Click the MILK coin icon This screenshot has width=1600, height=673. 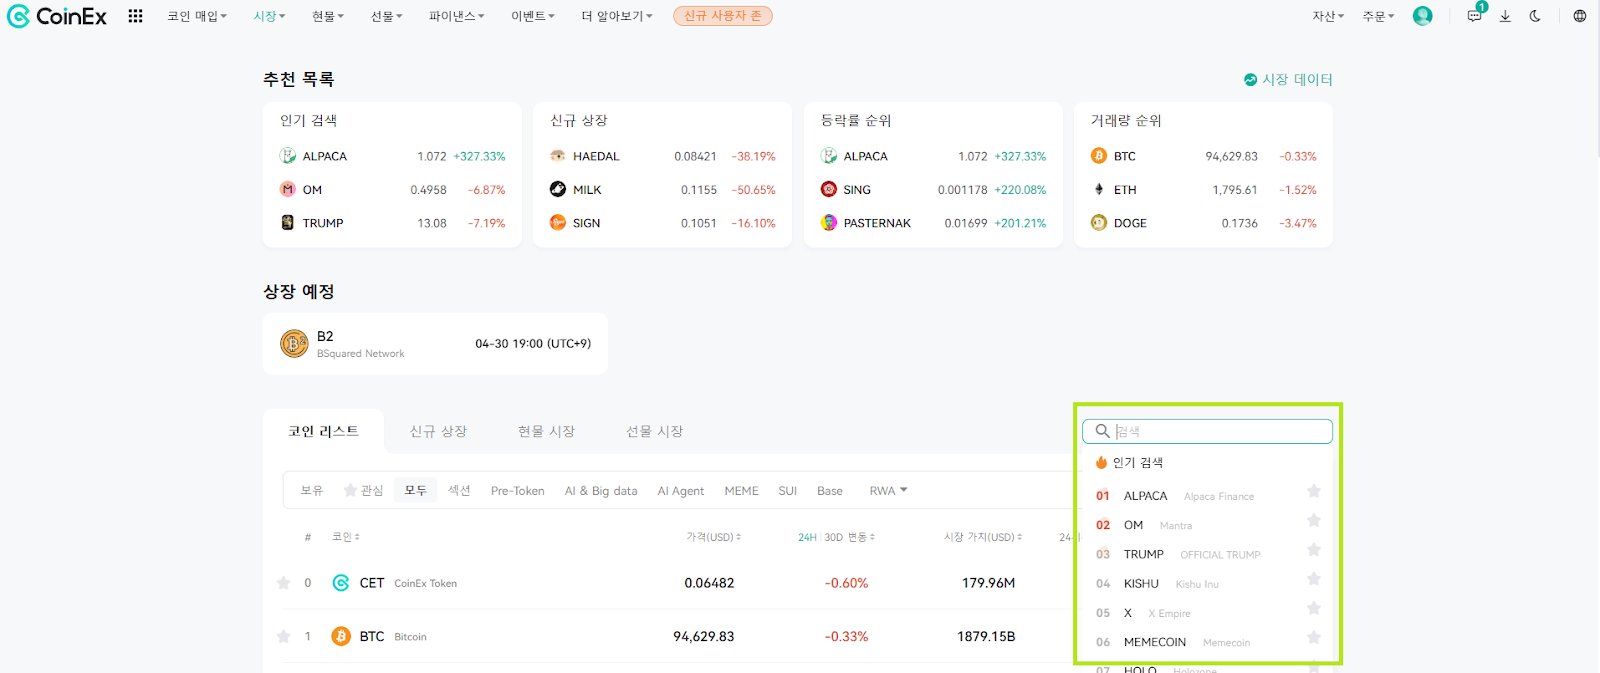pyautogui.click(x=558, y=189)
